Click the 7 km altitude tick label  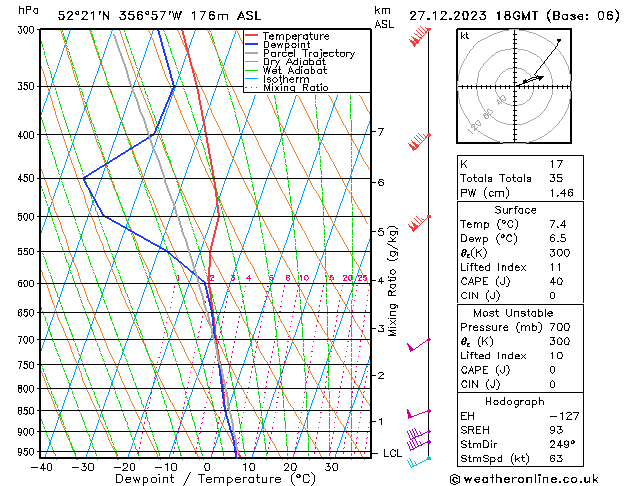click(381, 132)
